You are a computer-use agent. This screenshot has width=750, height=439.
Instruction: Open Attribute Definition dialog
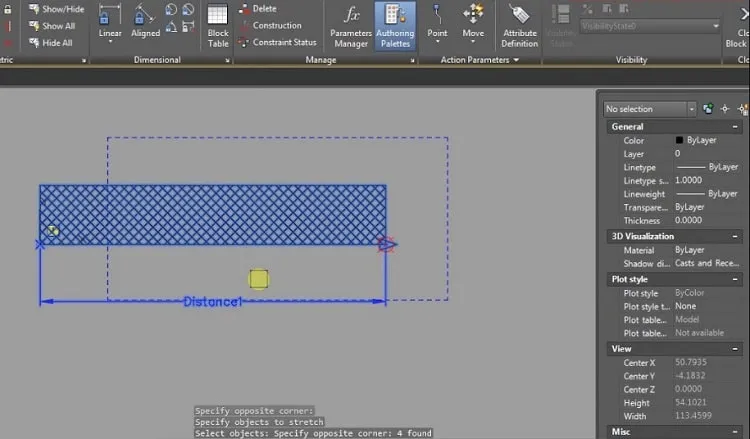[x=519, y=26]
